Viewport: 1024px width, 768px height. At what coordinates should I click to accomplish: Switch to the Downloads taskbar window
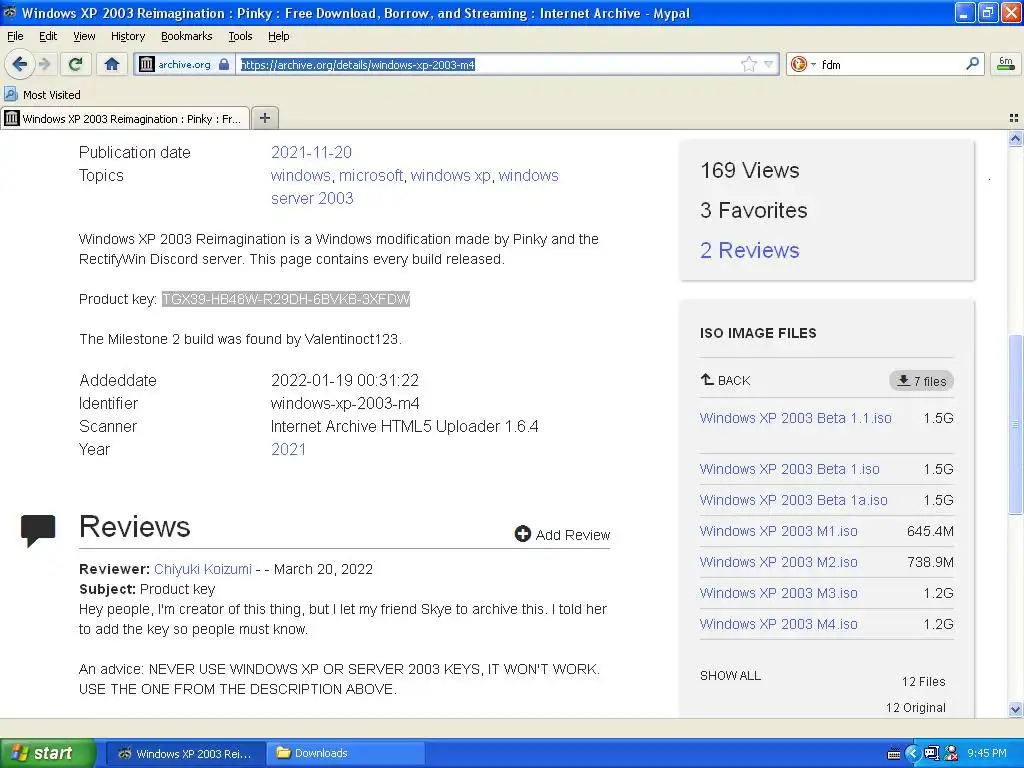click(x=345, y=753)
